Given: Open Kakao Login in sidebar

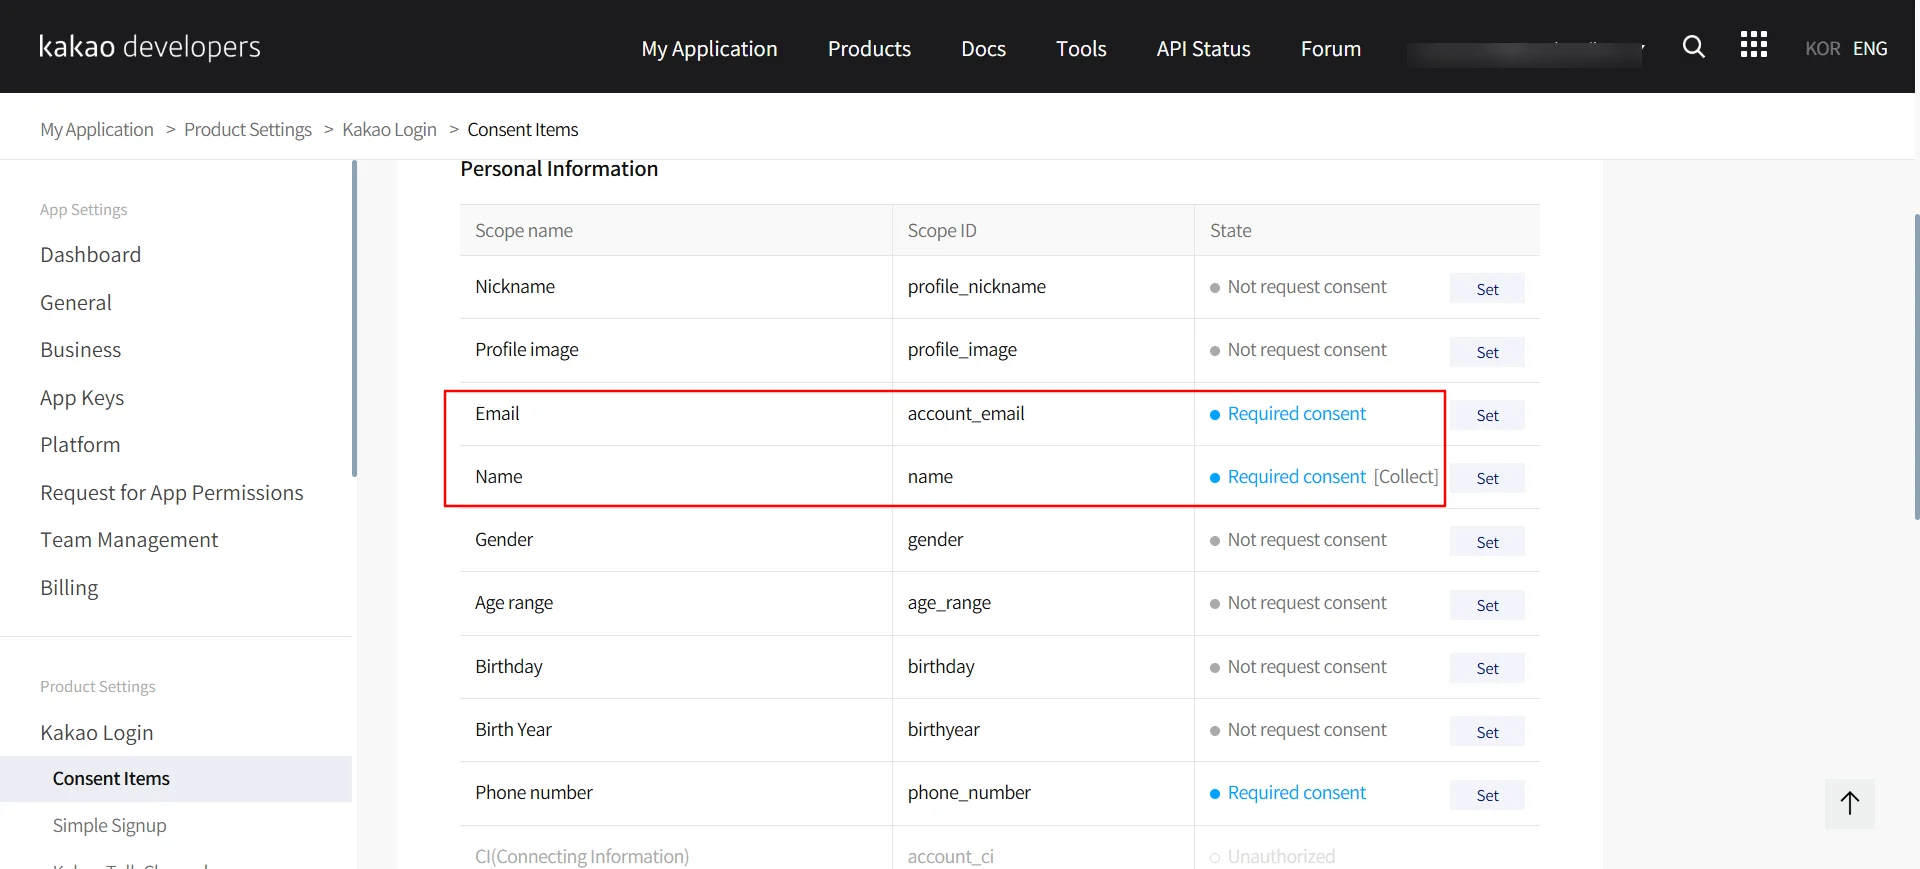Looking at the screenshot, I should [97, 733].
